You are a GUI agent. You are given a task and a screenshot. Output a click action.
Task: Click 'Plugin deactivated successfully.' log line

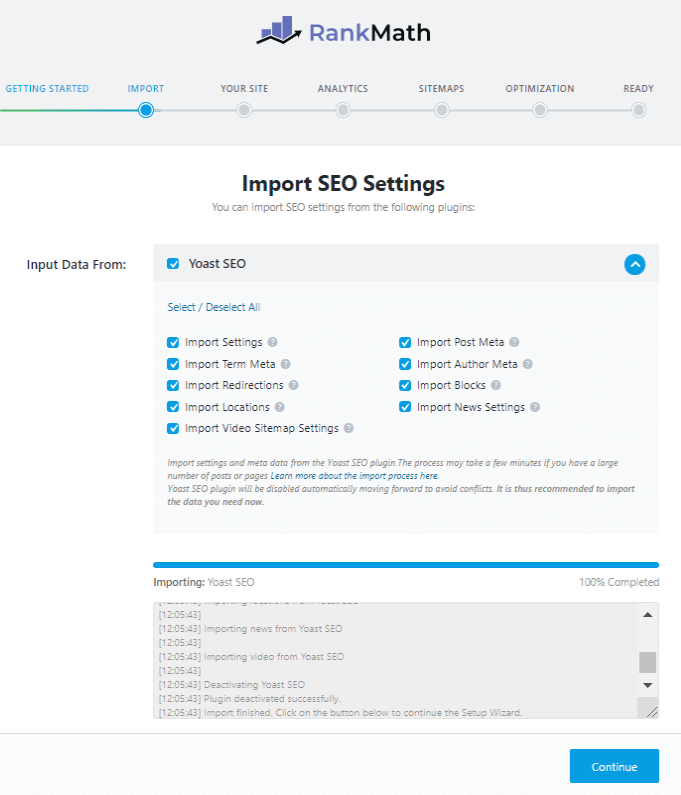pyautogui.click(x=249, y=699)
